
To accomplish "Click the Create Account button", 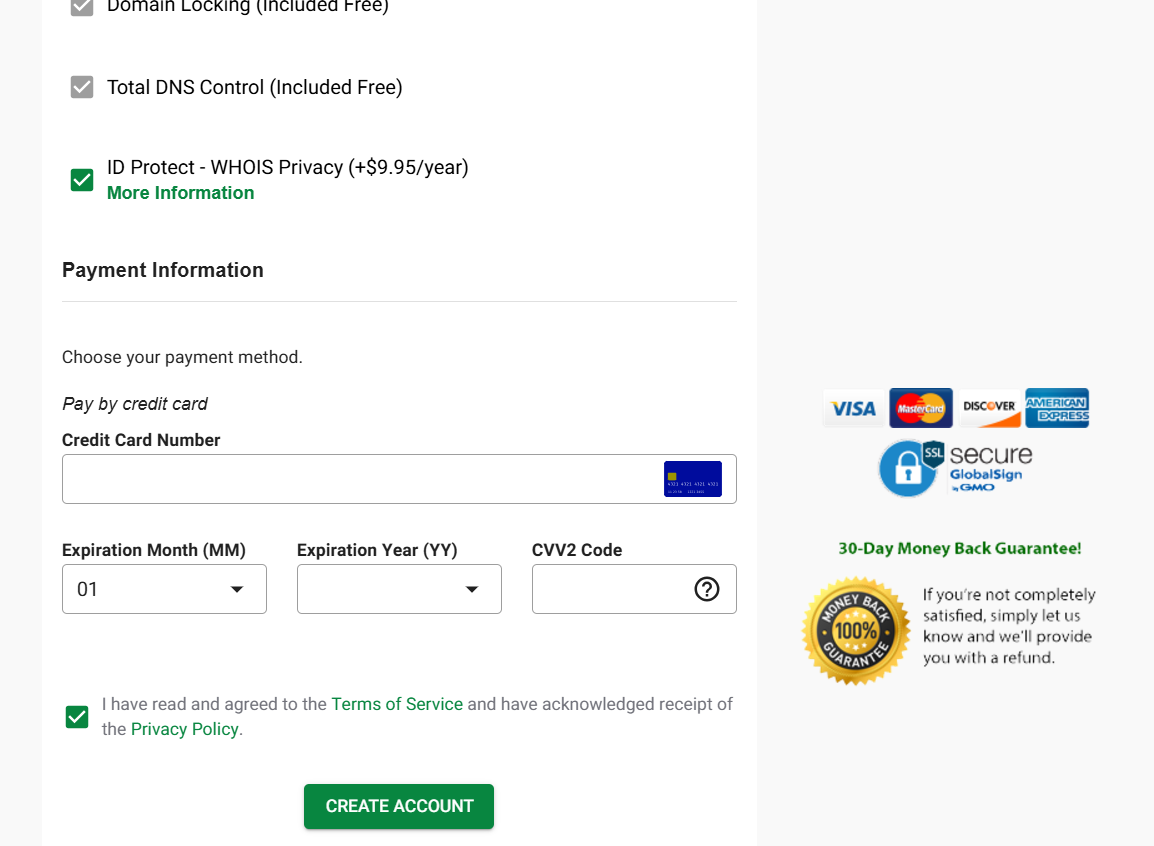I will pyautogui.click(x=399, y=806).
